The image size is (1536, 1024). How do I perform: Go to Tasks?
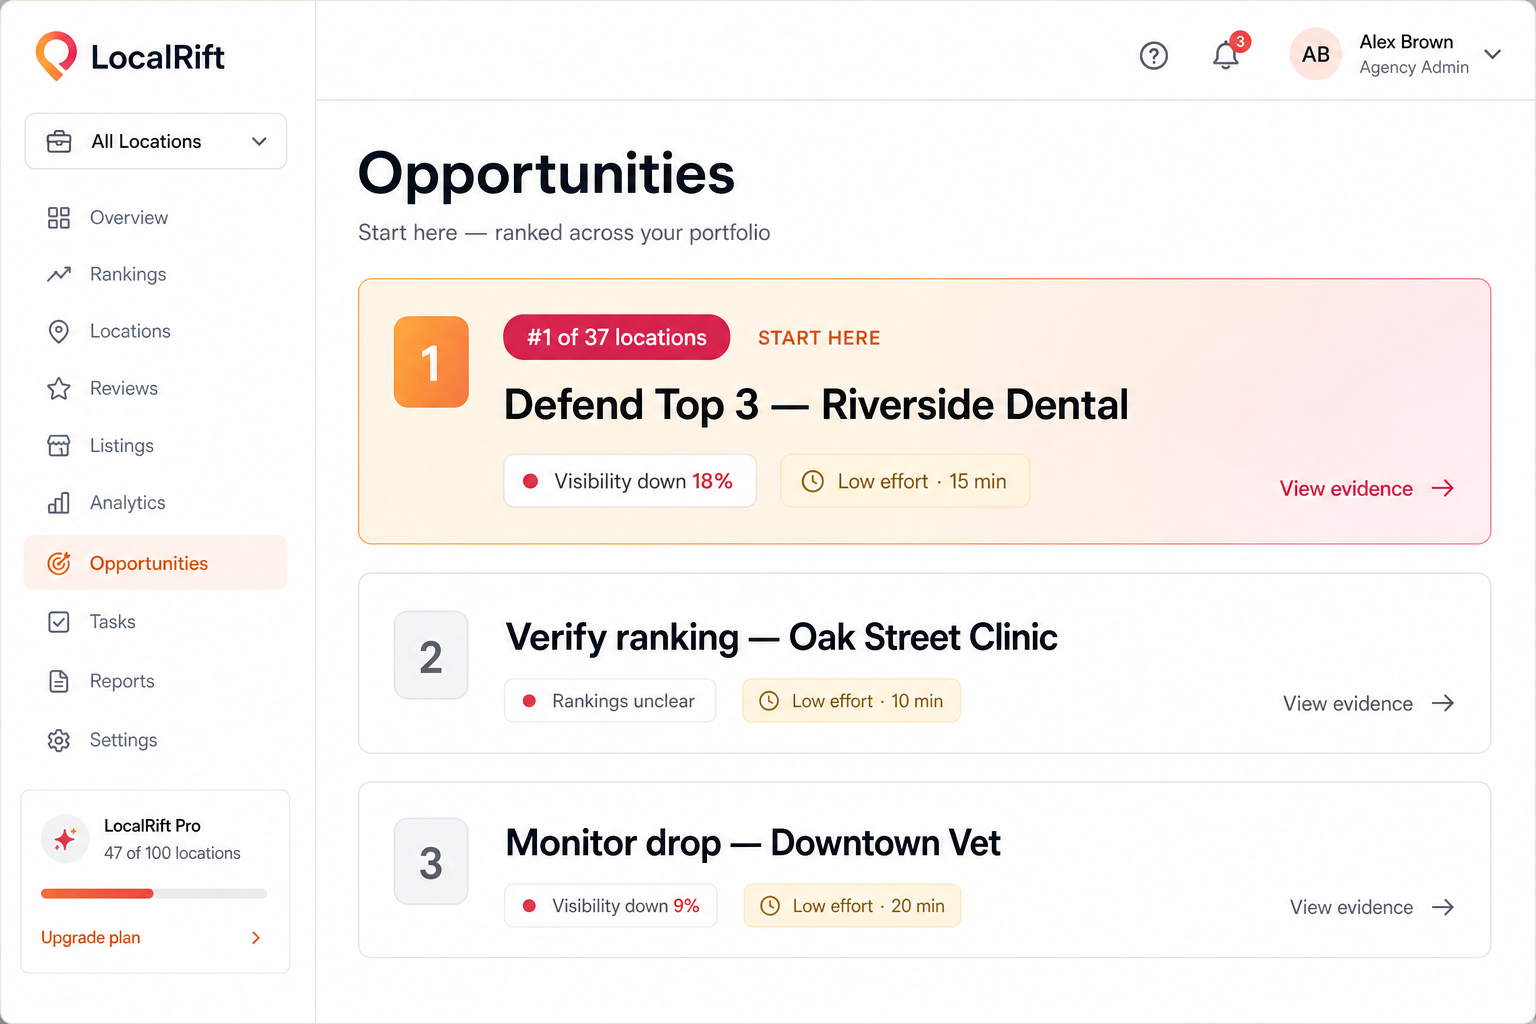point(156,622)
